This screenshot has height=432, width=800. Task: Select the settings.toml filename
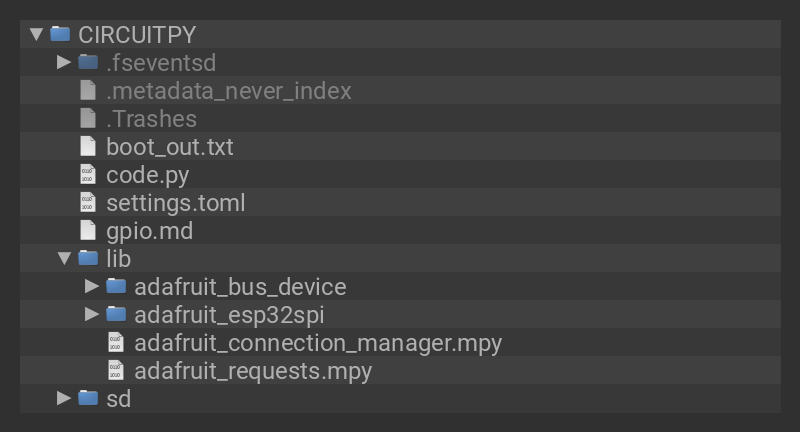click(x=175, y=203)
